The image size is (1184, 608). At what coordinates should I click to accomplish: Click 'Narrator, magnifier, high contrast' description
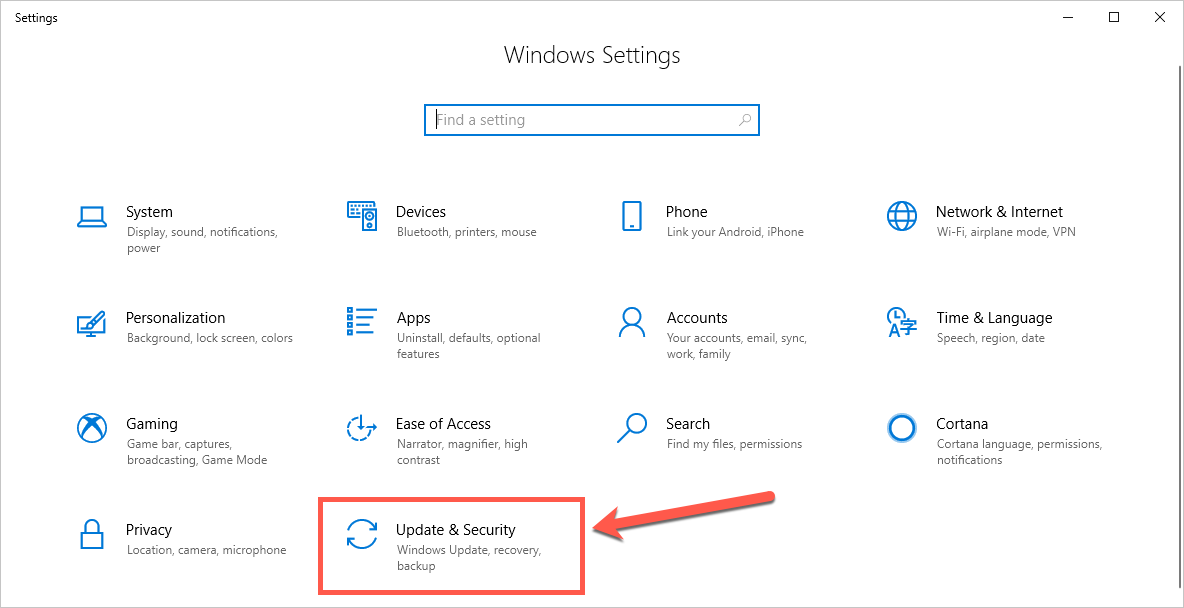coord(462,452)
